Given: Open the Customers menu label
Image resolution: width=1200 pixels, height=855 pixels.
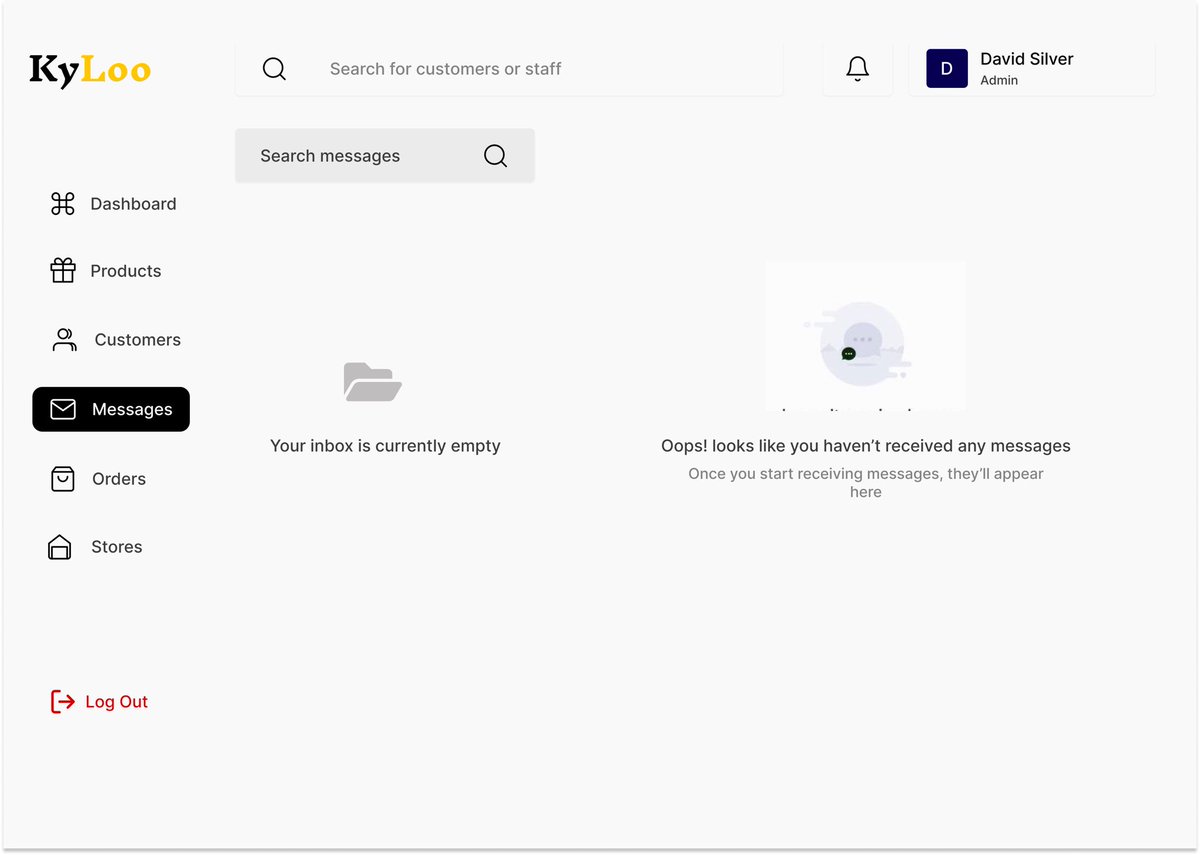Looking at the screenshot, I should pos(138,340).
